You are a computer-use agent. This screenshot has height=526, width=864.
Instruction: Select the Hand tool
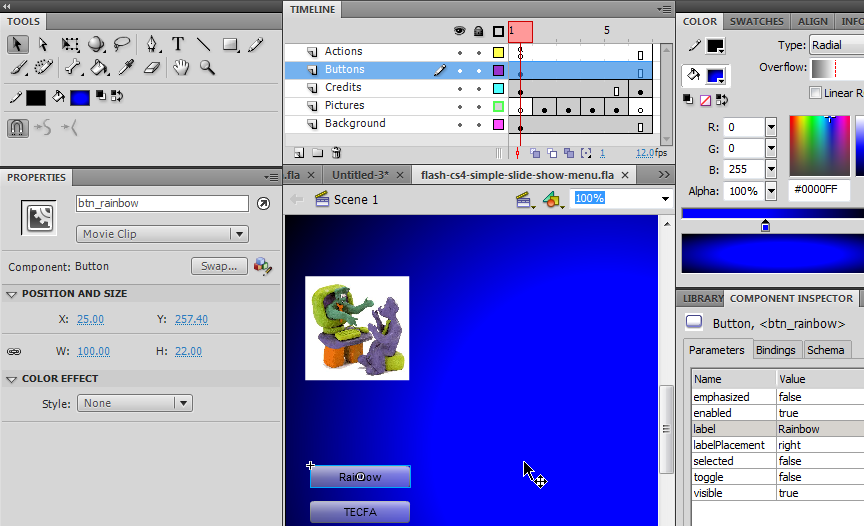[181, 68]
